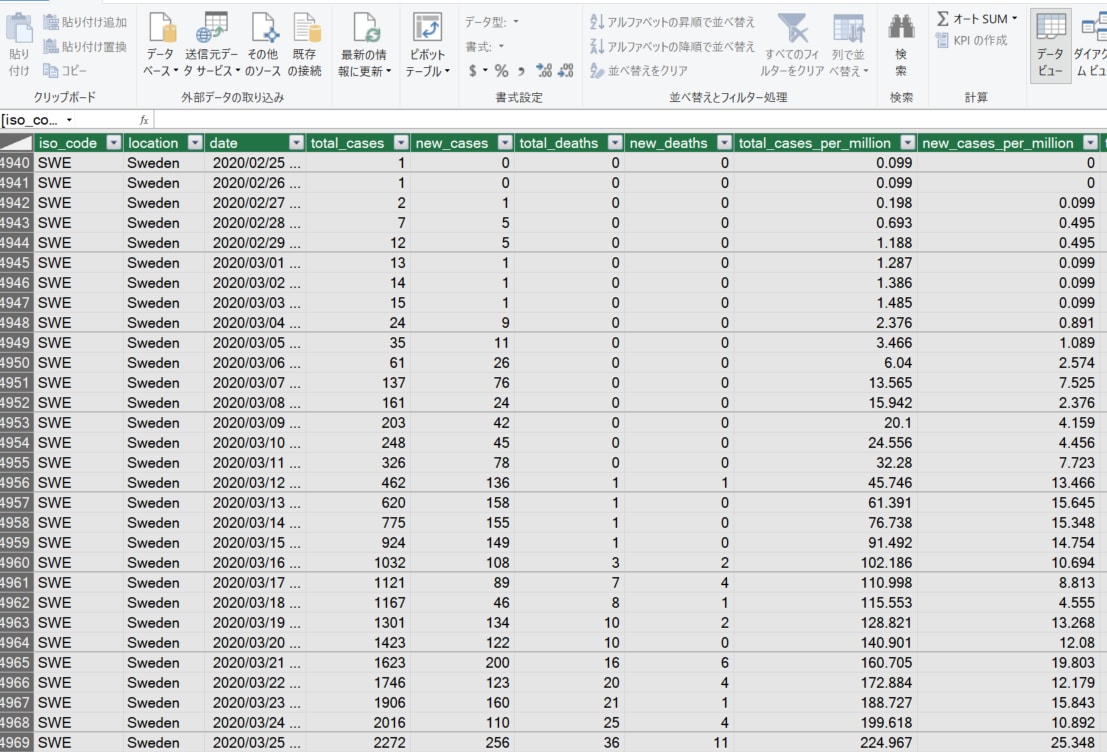Open the From Database (データベース) import menu
The width and height of the screenshot is (1107, 752).
pyautogui.click(x=161, y=44)
